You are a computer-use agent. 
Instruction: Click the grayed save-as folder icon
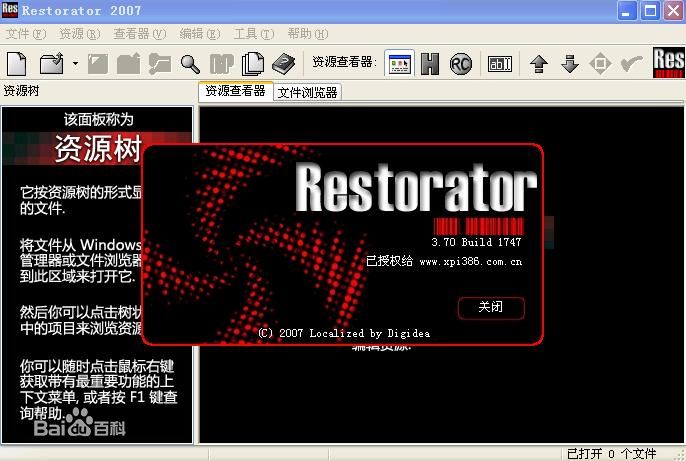click(129, 64)
